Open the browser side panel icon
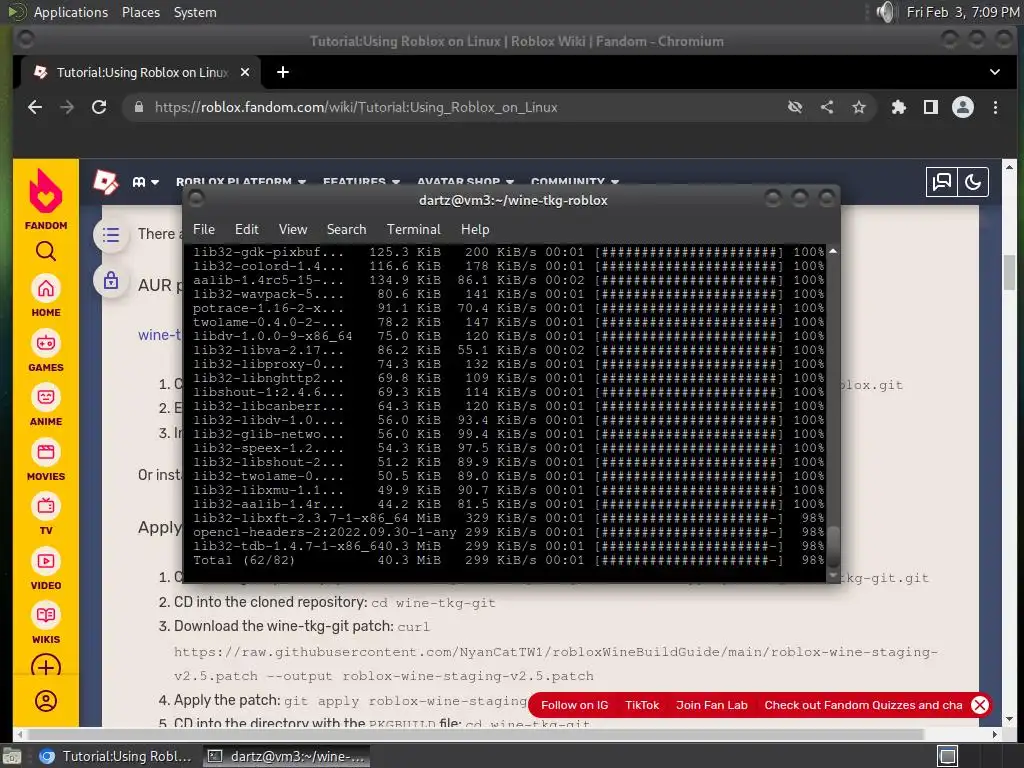The image size is (1024, 768). click(x=931, y=107)
